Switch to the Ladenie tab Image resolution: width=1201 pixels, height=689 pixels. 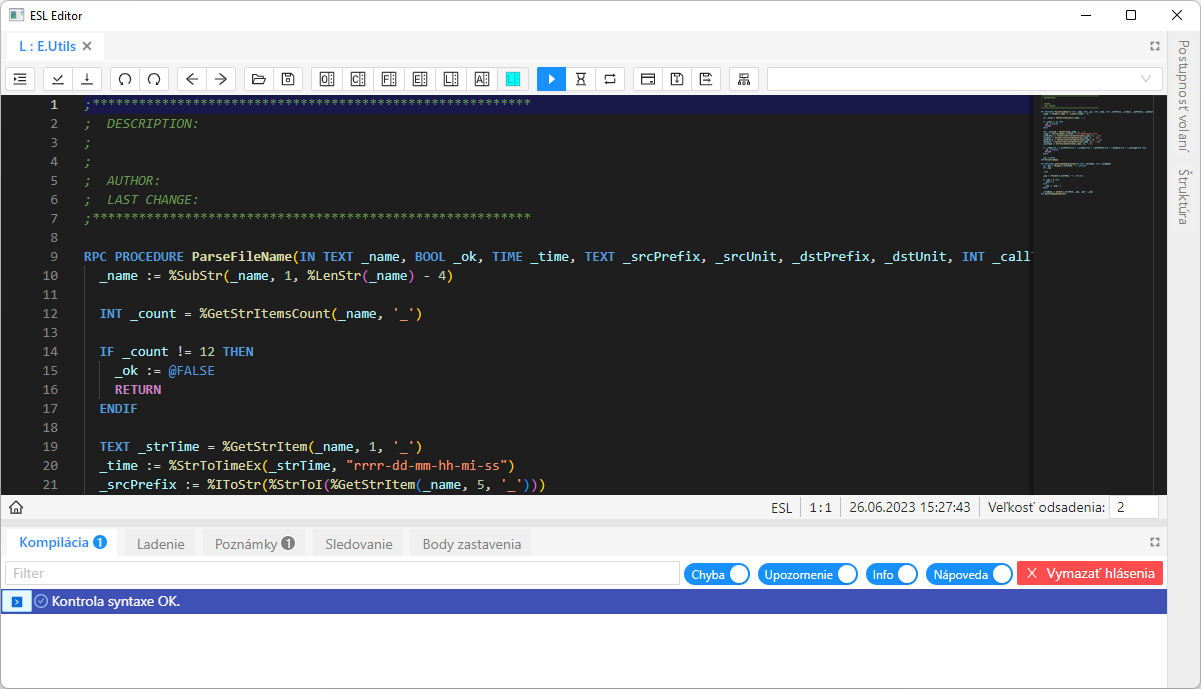pos(160,544)
